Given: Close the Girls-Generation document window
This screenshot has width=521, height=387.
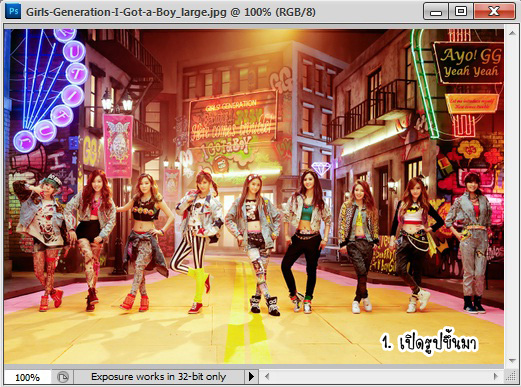Looking at the screenshot, I should [x=494, y=12].
